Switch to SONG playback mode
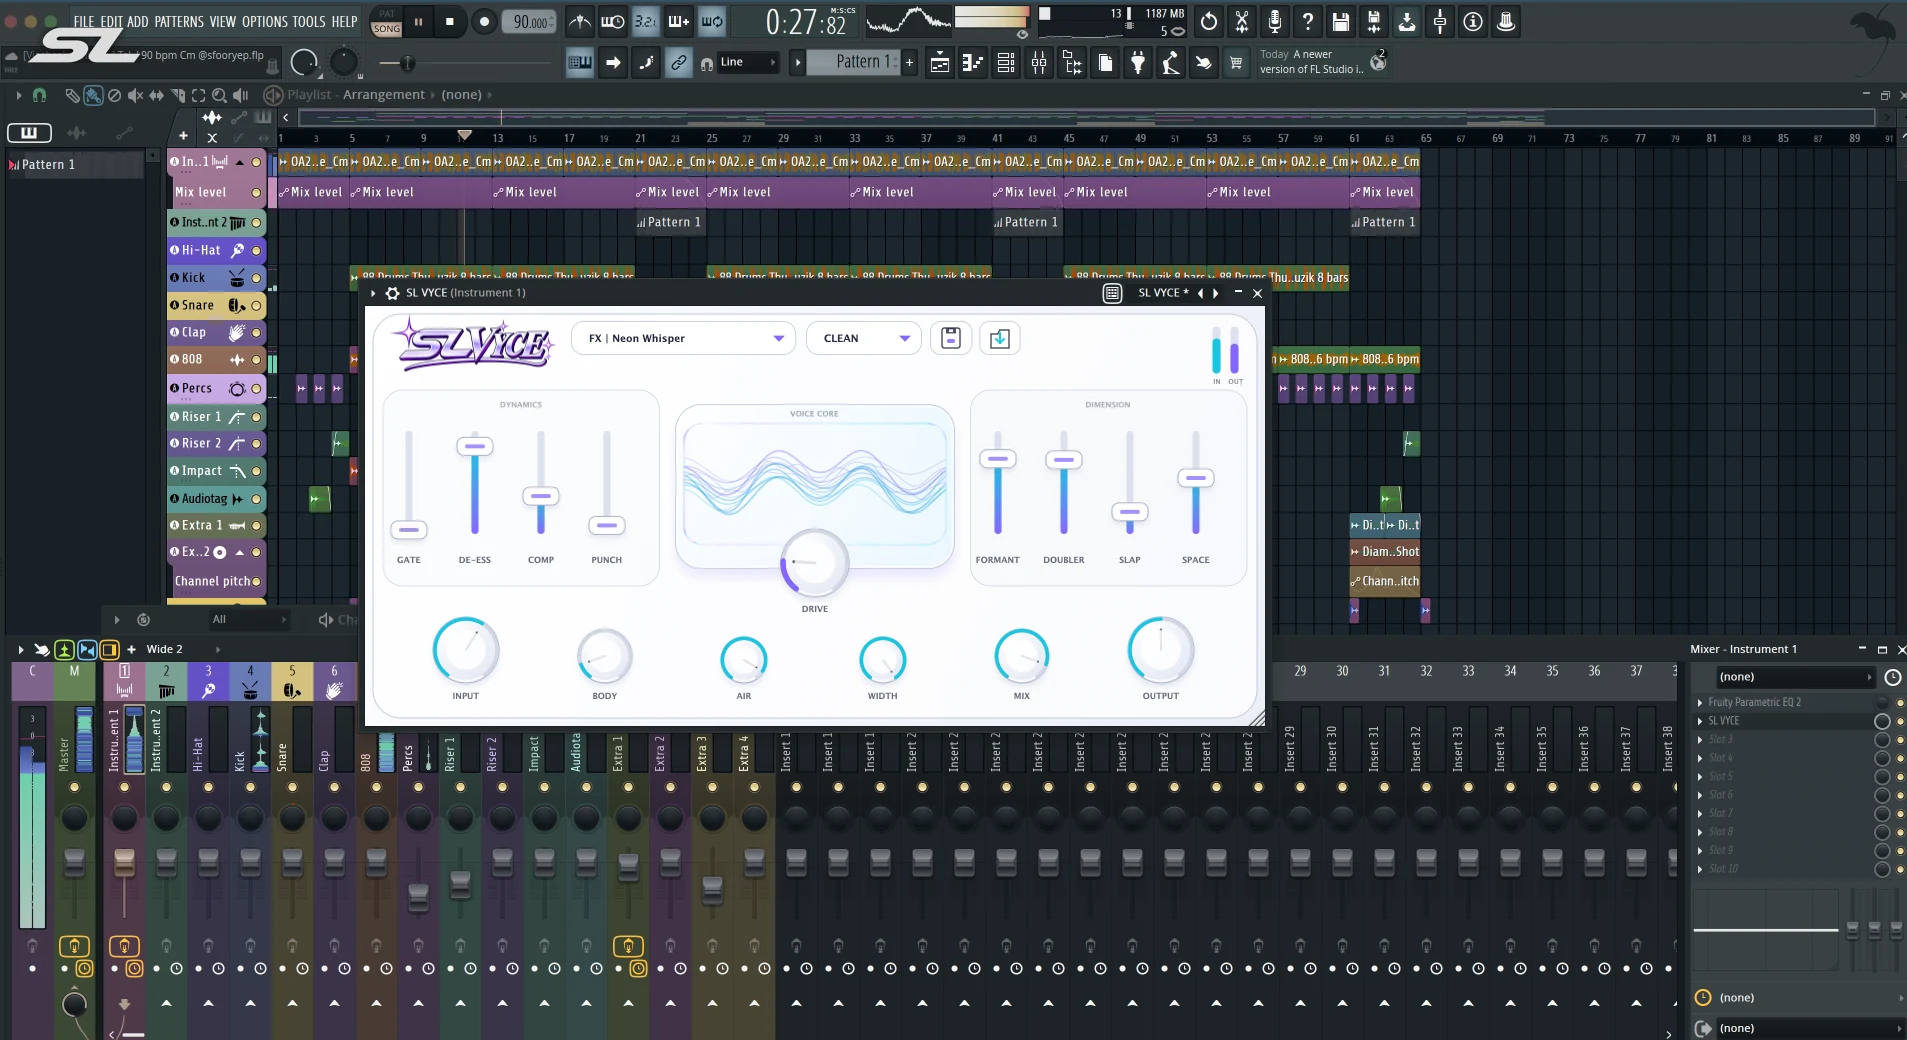Image resolution: width=1907 pixels, height=1040 pixels. 387,29
